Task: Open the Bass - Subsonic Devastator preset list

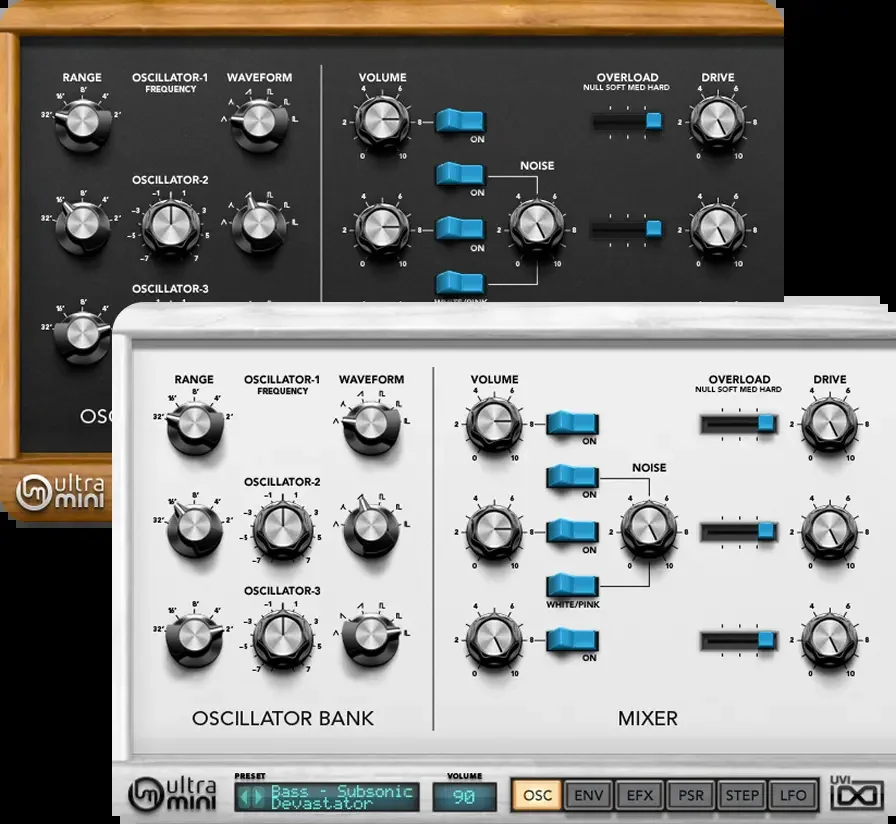Action: 341,797
